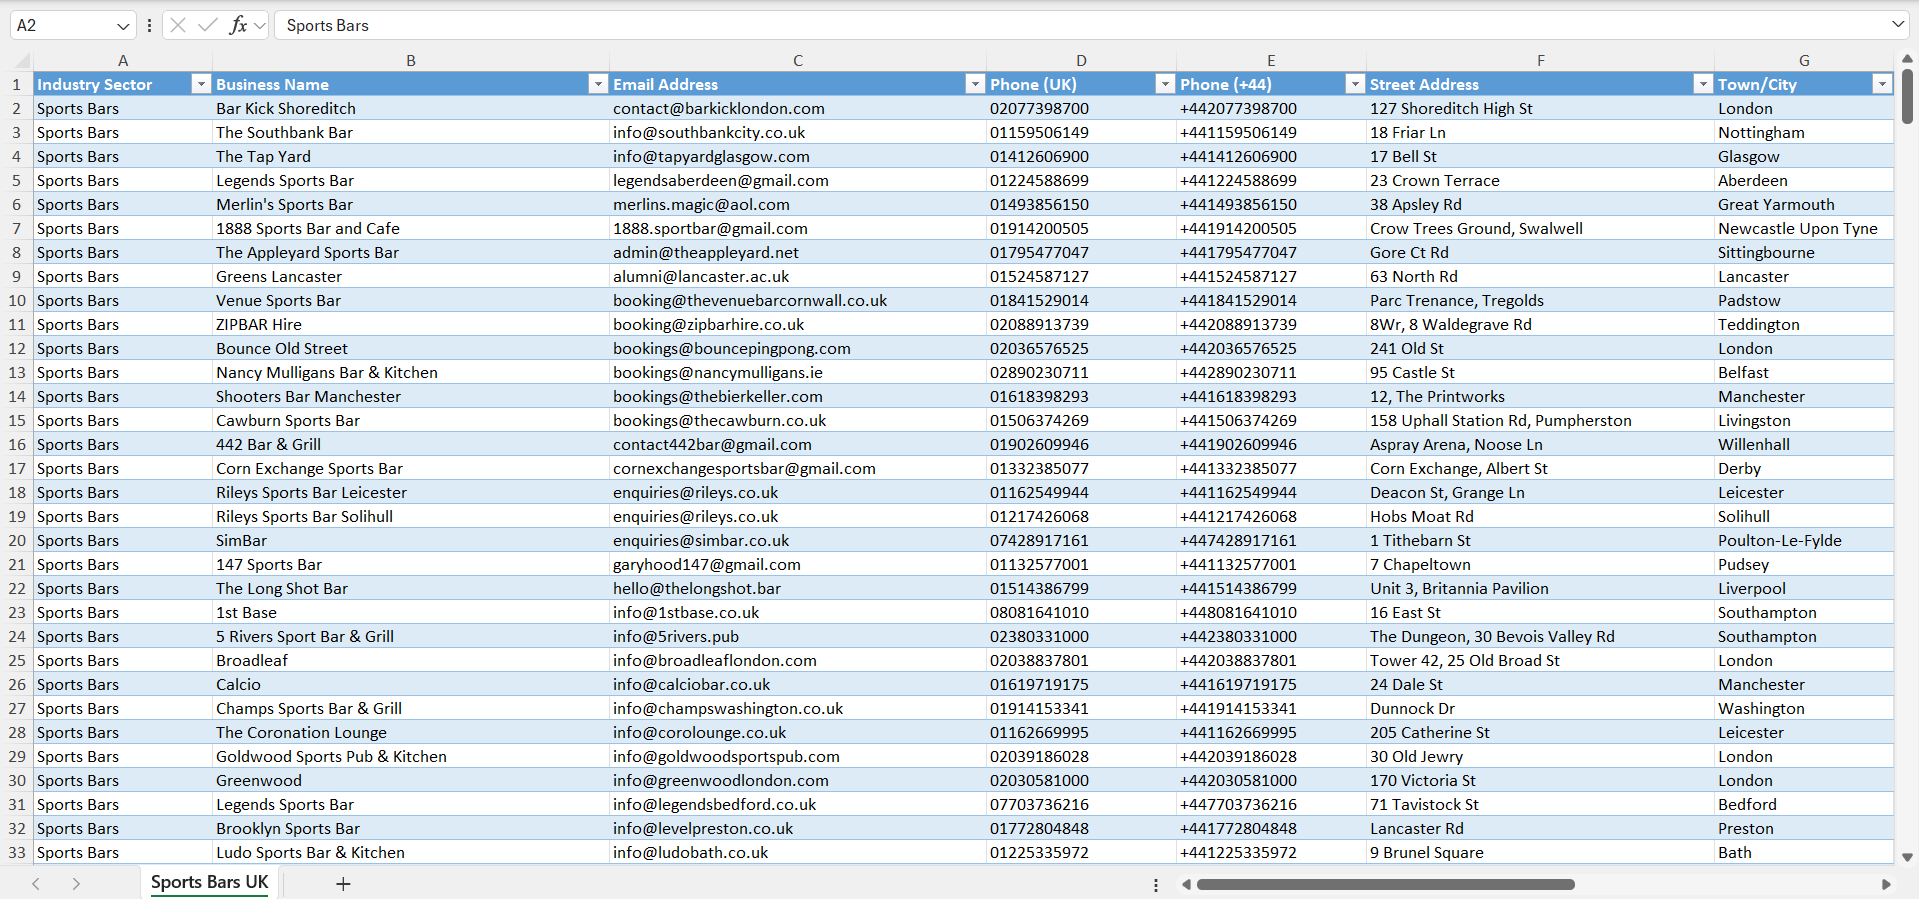Expand the Name Box dropdown
Image resolution: width=1919 pixels, height=899 pixels.
tap(123, 26)
